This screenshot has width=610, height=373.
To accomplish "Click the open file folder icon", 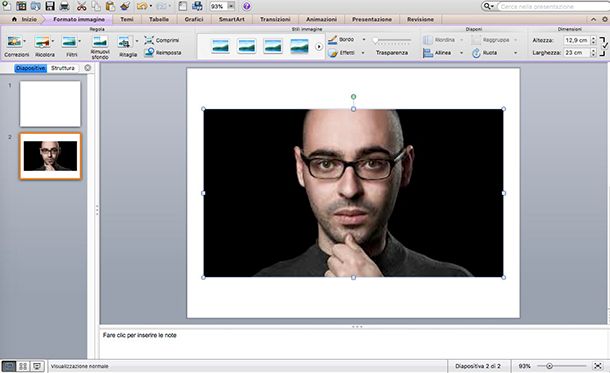I will (x=35, y=6).
